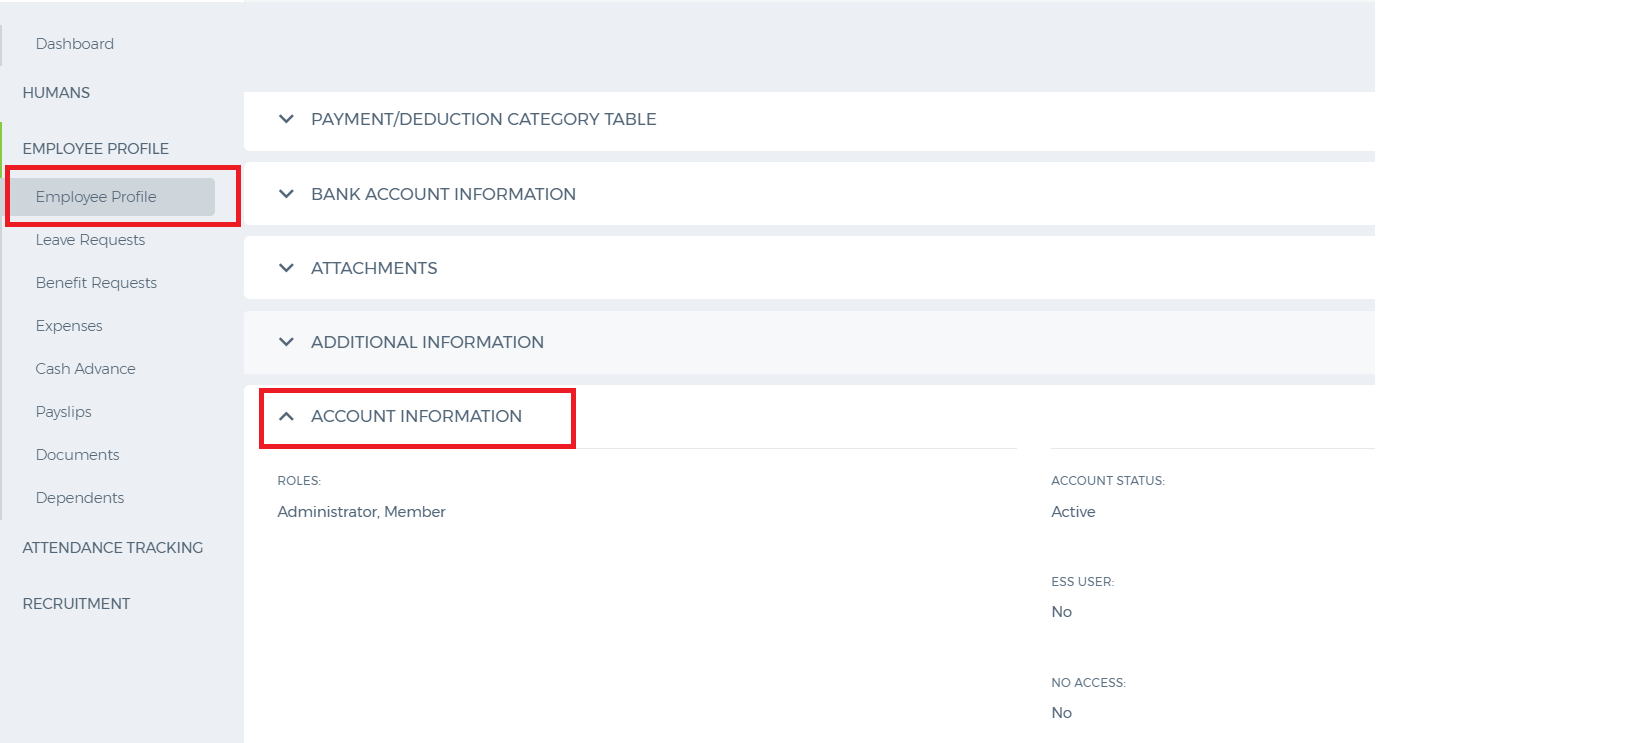Navigate to Cash Advance
This screenshot has width=1629, height=743.
pyautogui.click(x=85, y=369)
